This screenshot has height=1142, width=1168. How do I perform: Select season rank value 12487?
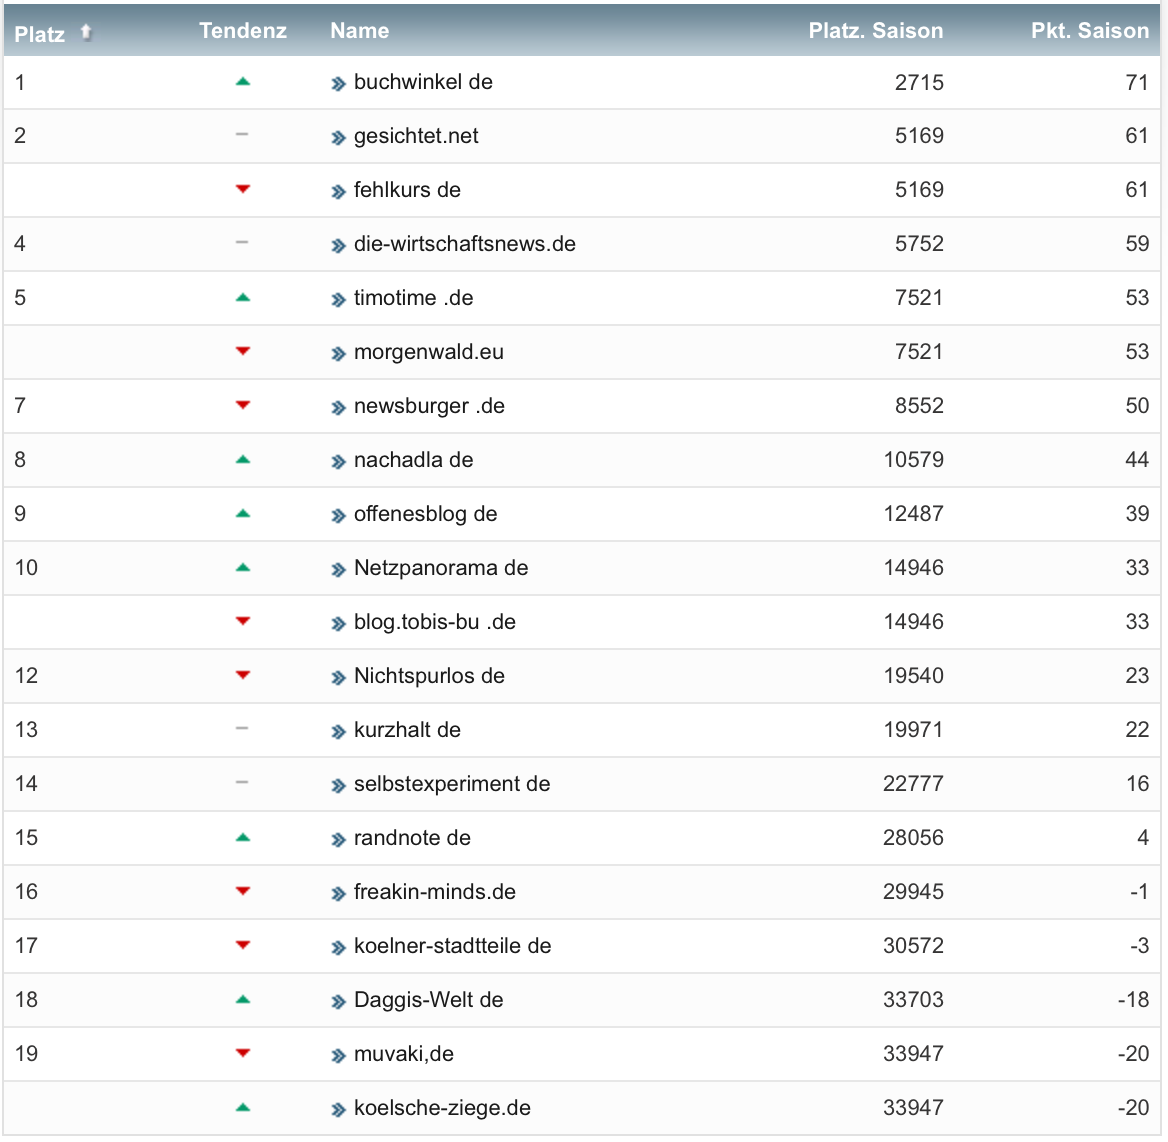pyautogui.click(x=914, y=514)
